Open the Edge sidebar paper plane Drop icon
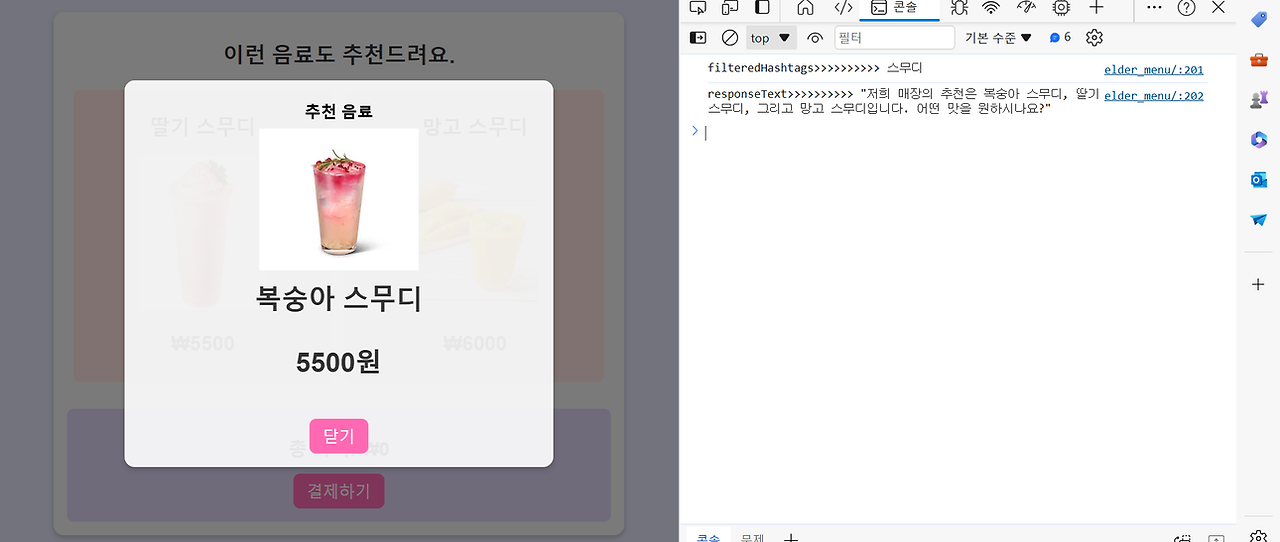The image size is (1280, 542). 1259,220
